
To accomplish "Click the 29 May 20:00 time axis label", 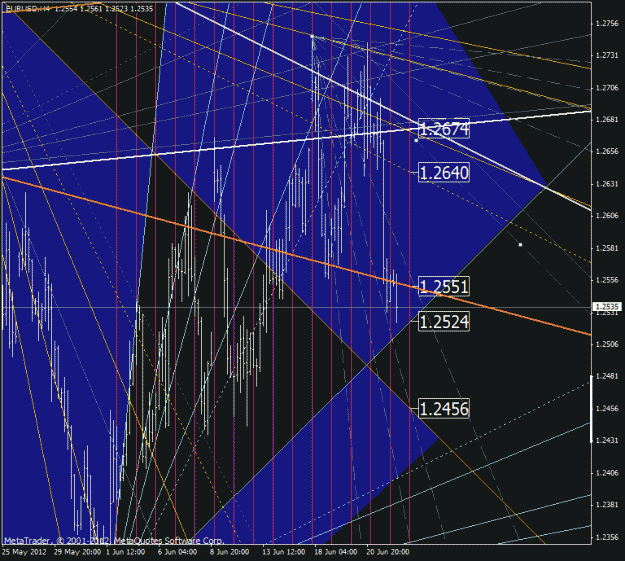I will (x=77, y=552).
